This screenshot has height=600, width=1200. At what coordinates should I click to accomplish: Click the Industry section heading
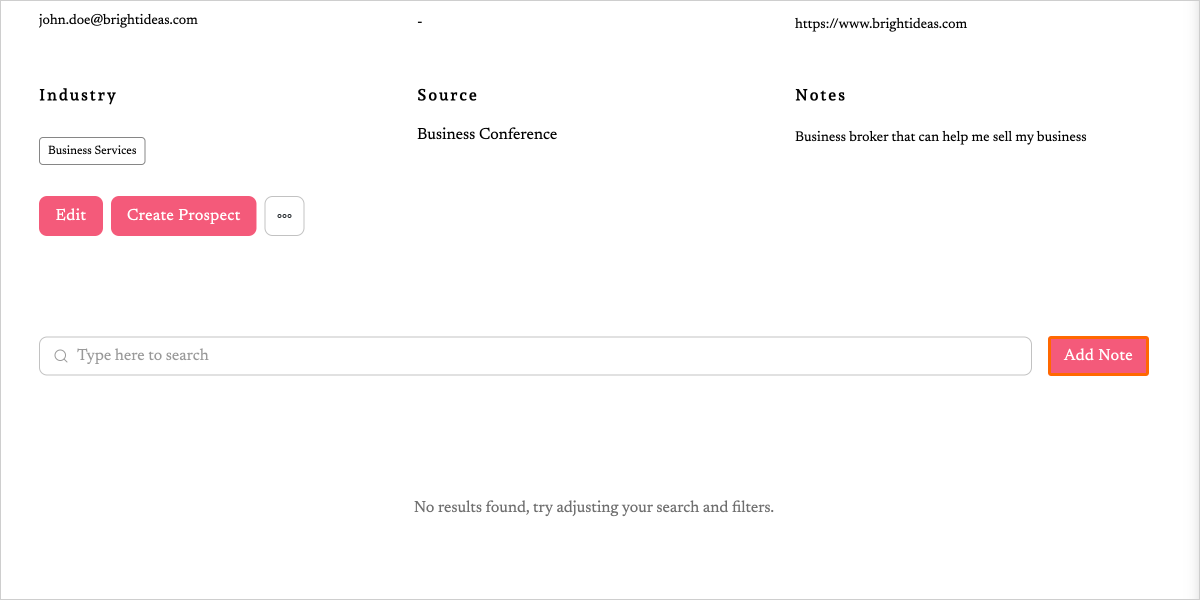pos(78,95)
